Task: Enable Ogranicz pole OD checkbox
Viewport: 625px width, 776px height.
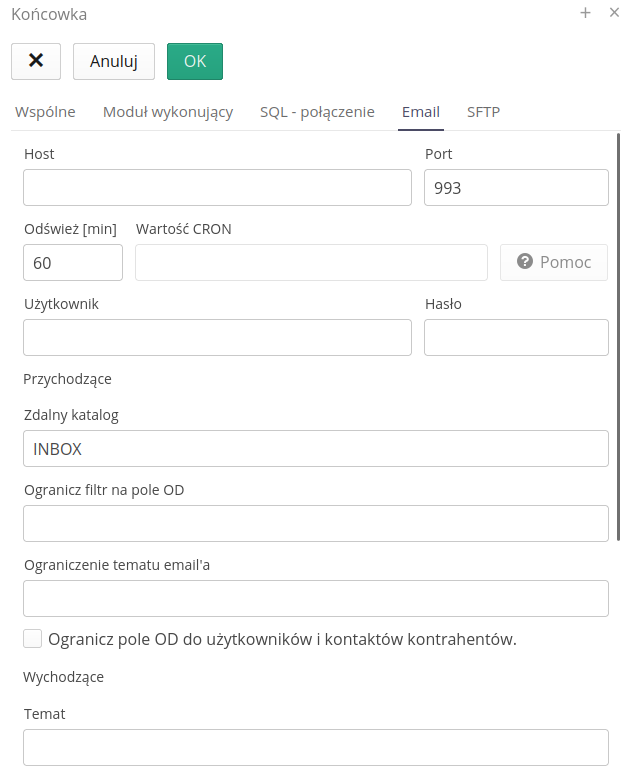Action: pos(33,639)
